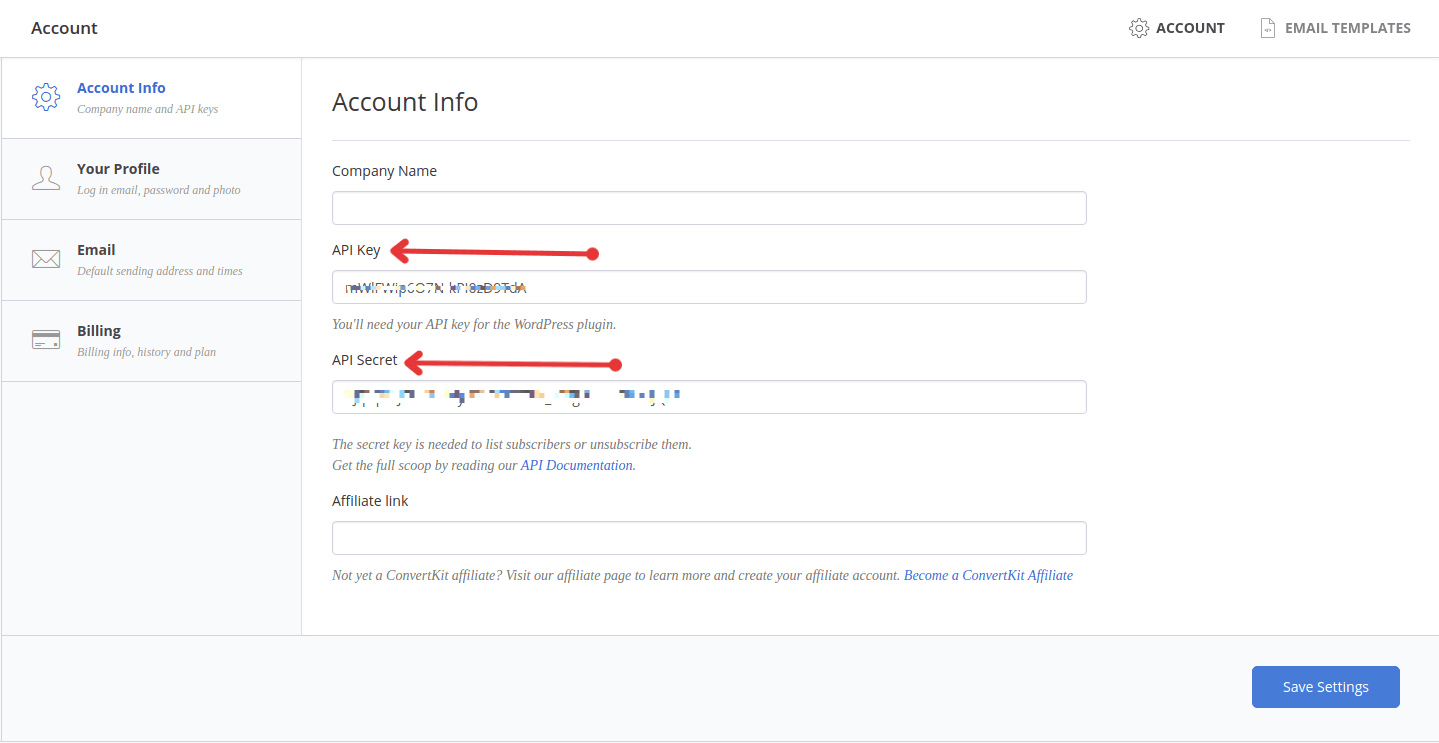
Task: Focus the Affiliate link input field
Action: pos(709,538)
